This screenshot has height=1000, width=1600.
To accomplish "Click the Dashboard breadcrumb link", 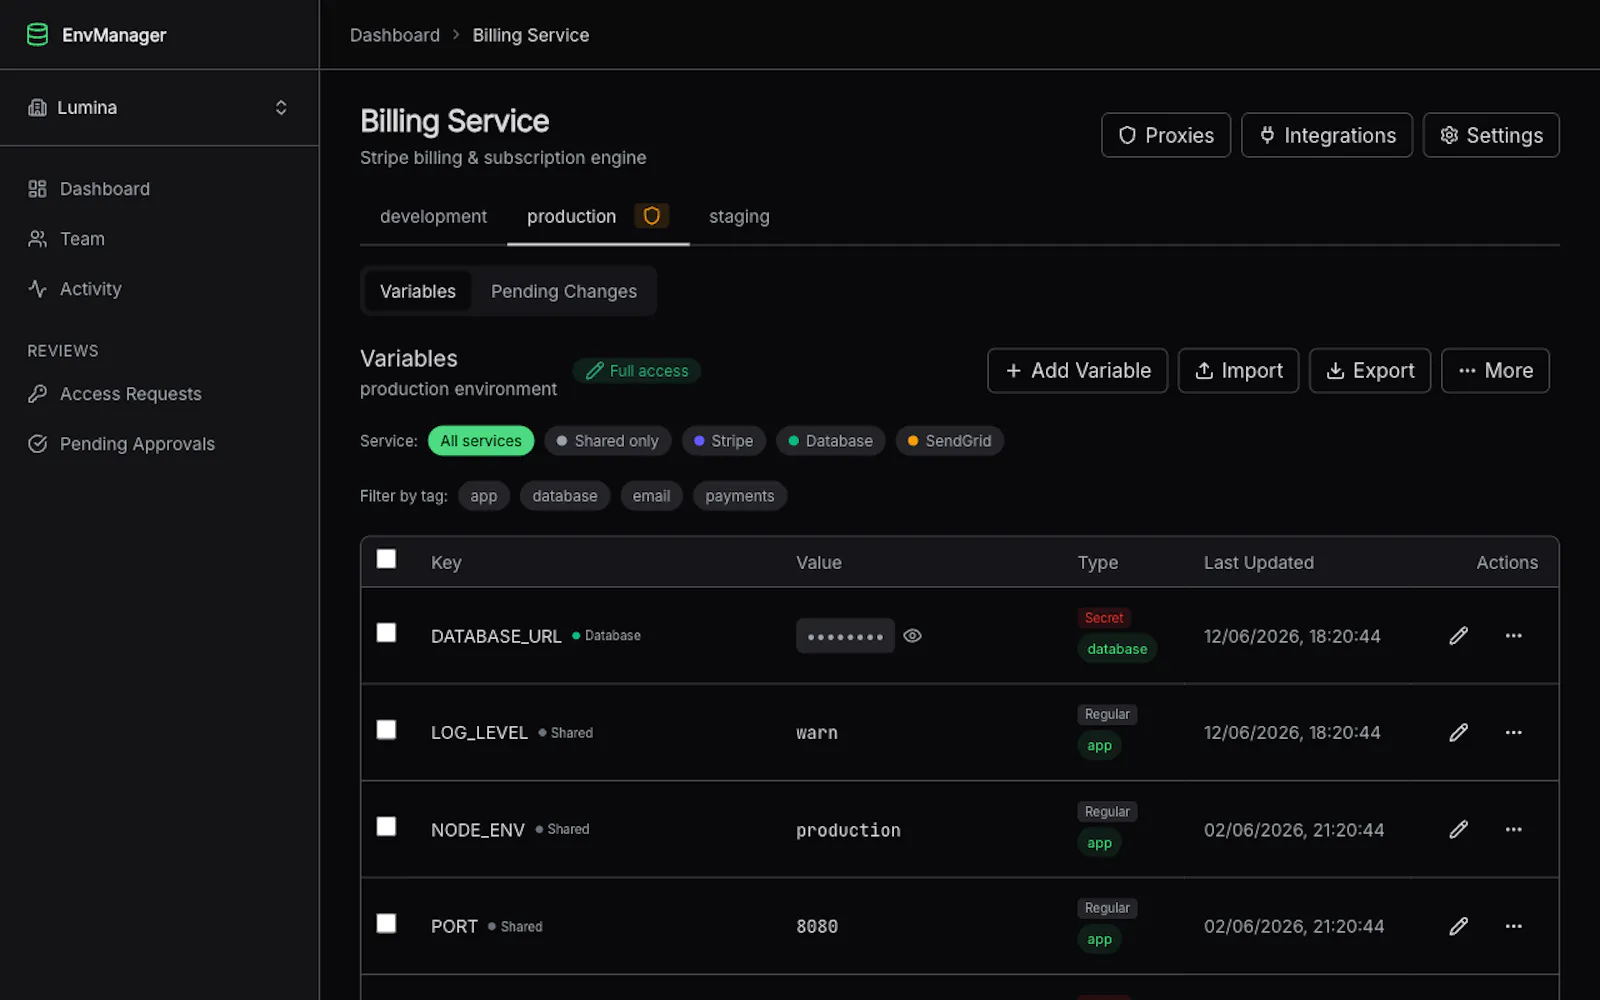I will pyautogui.click(x=395, y=35).
